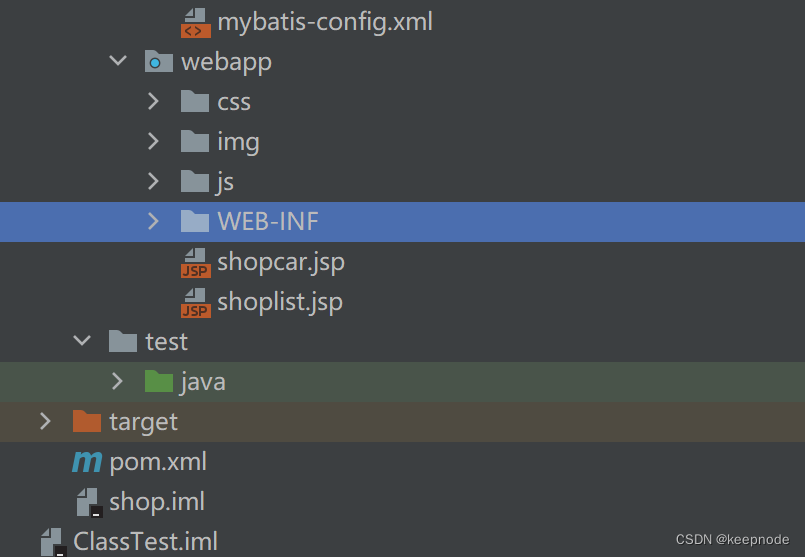Screen dimensions: 805x557
Task: Click the JSP icon of shopcar.jsp
Action: pos(196,263)
